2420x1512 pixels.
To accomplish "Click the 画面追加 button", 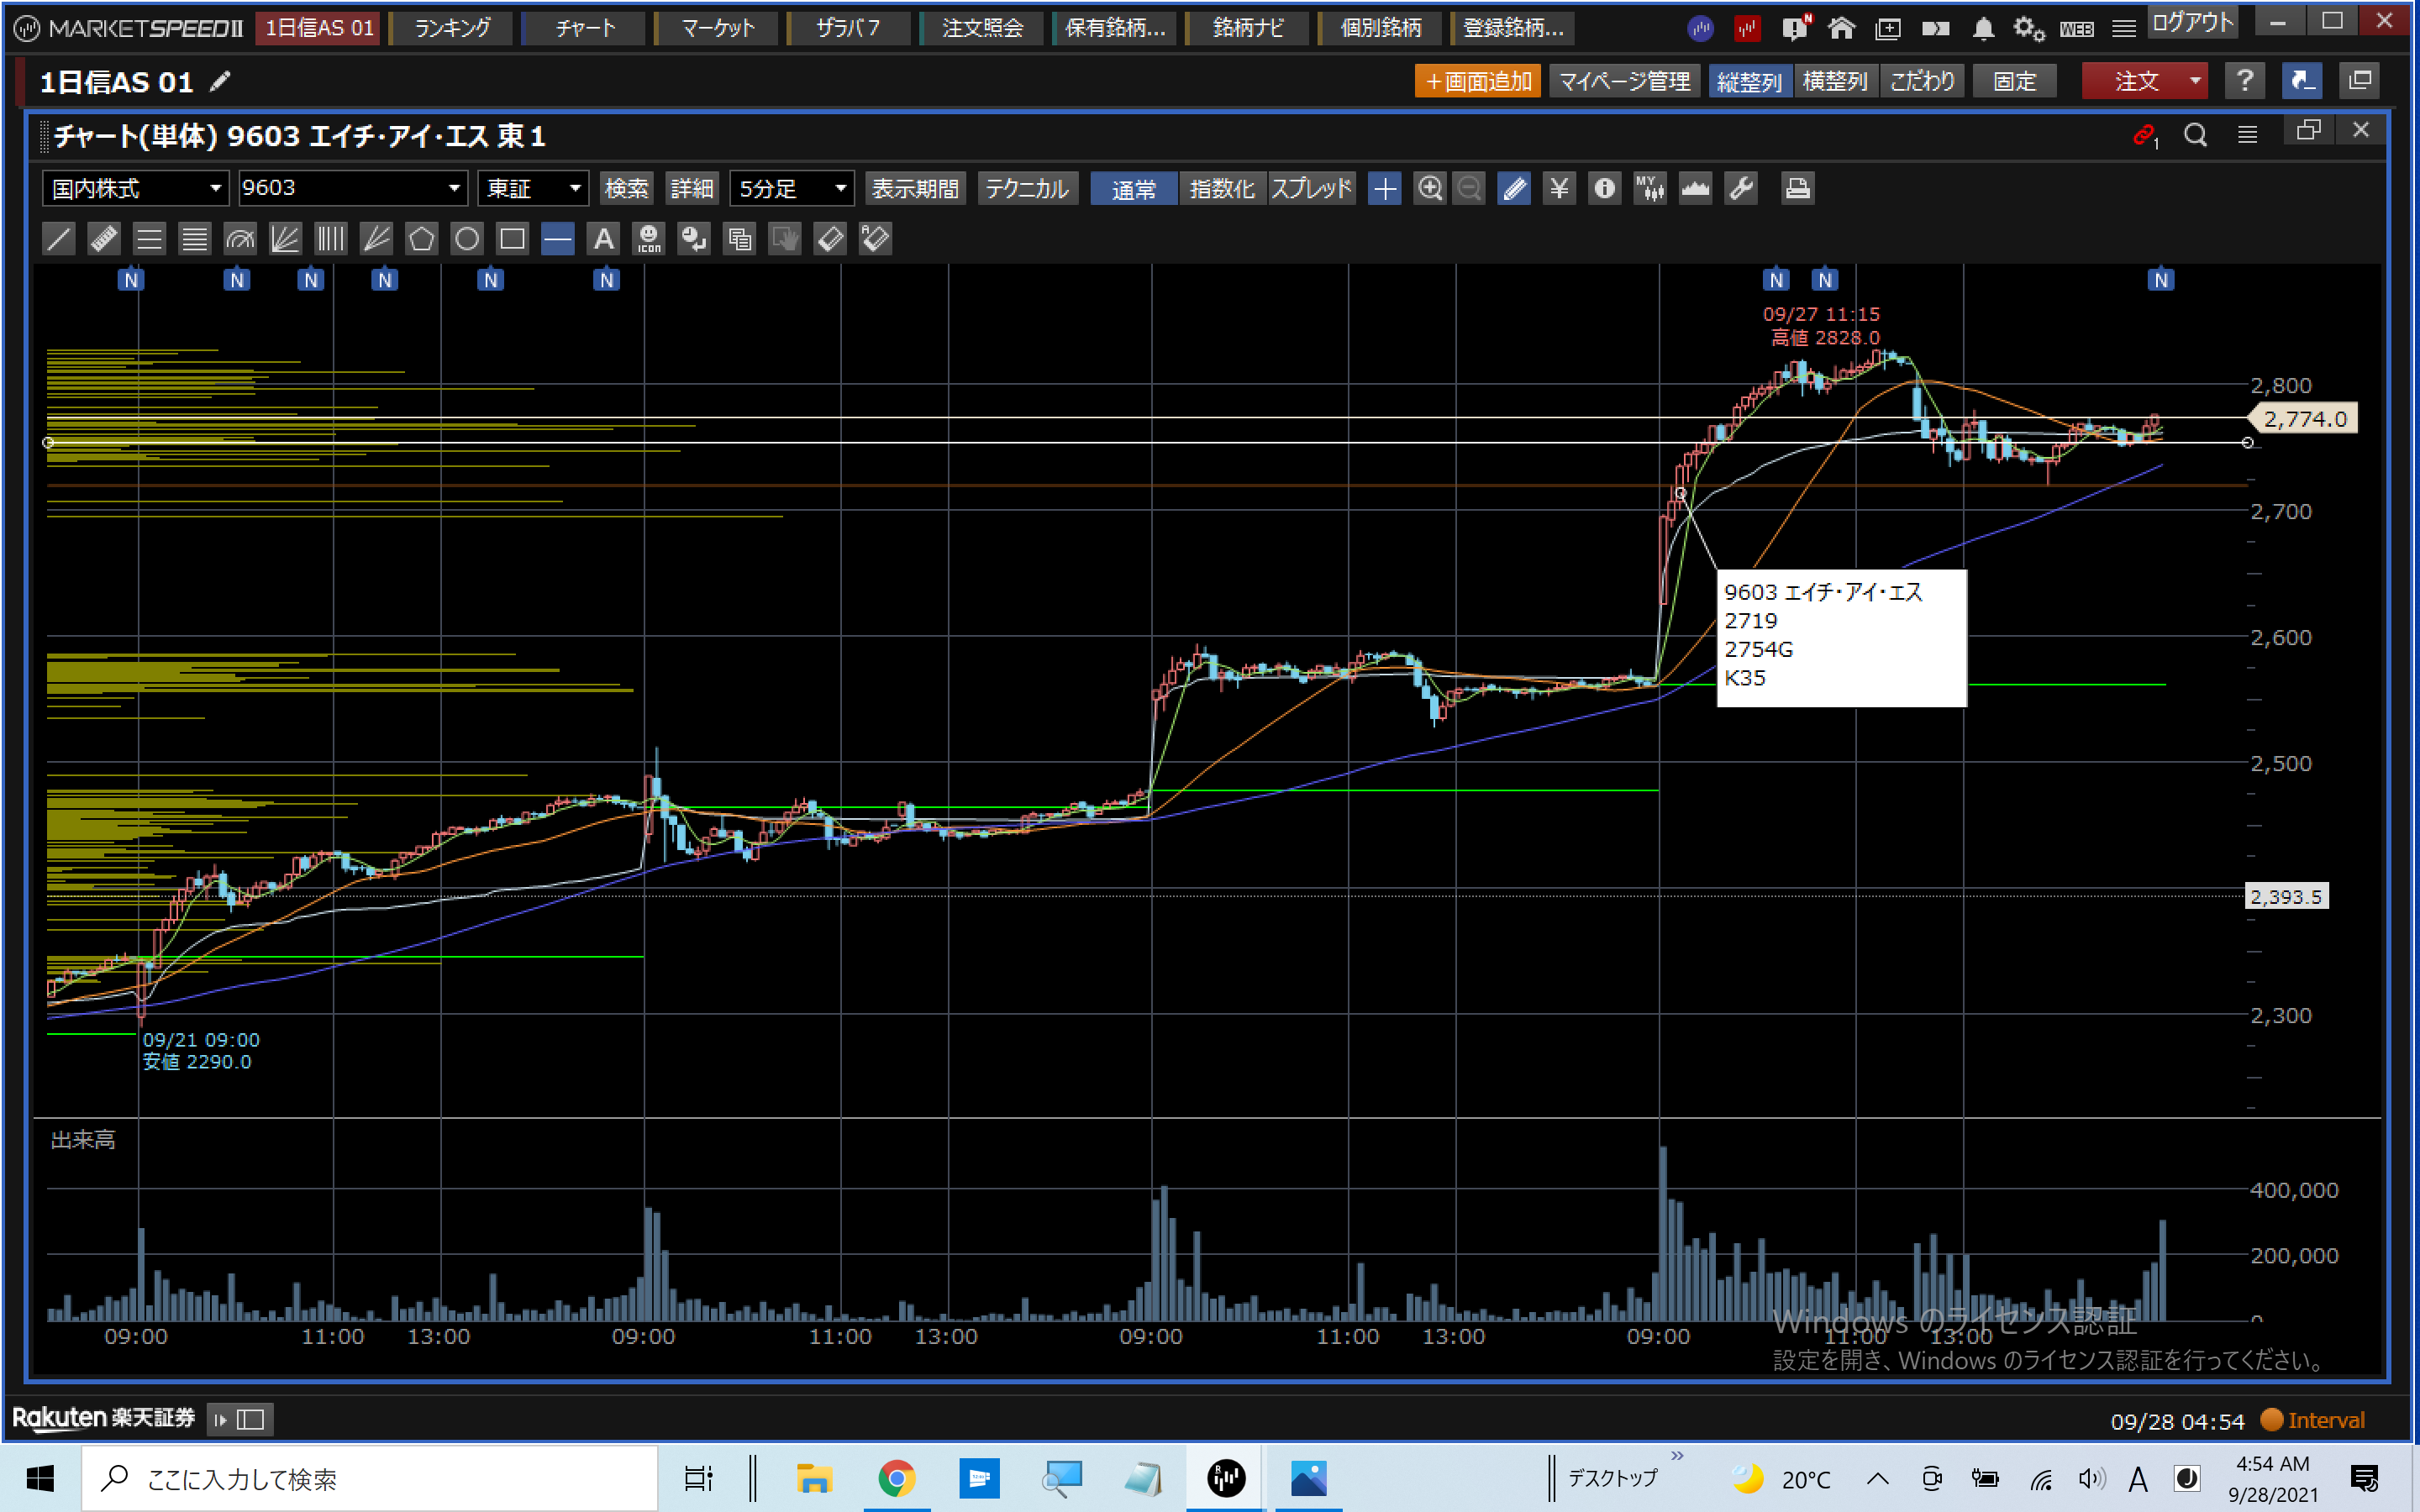I will pyautogui.click(x=1477, y=81).
